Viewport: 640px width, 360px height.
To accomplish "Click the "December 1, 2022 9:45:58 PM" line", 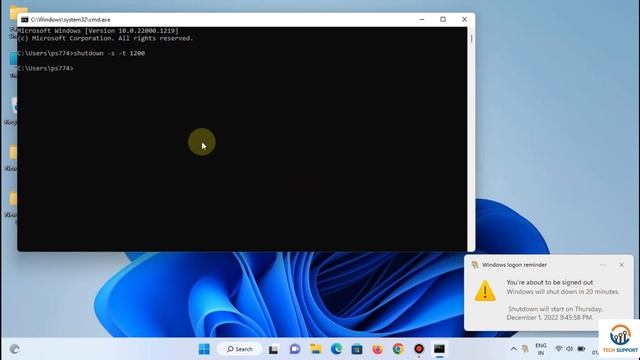I will point(550,317).
